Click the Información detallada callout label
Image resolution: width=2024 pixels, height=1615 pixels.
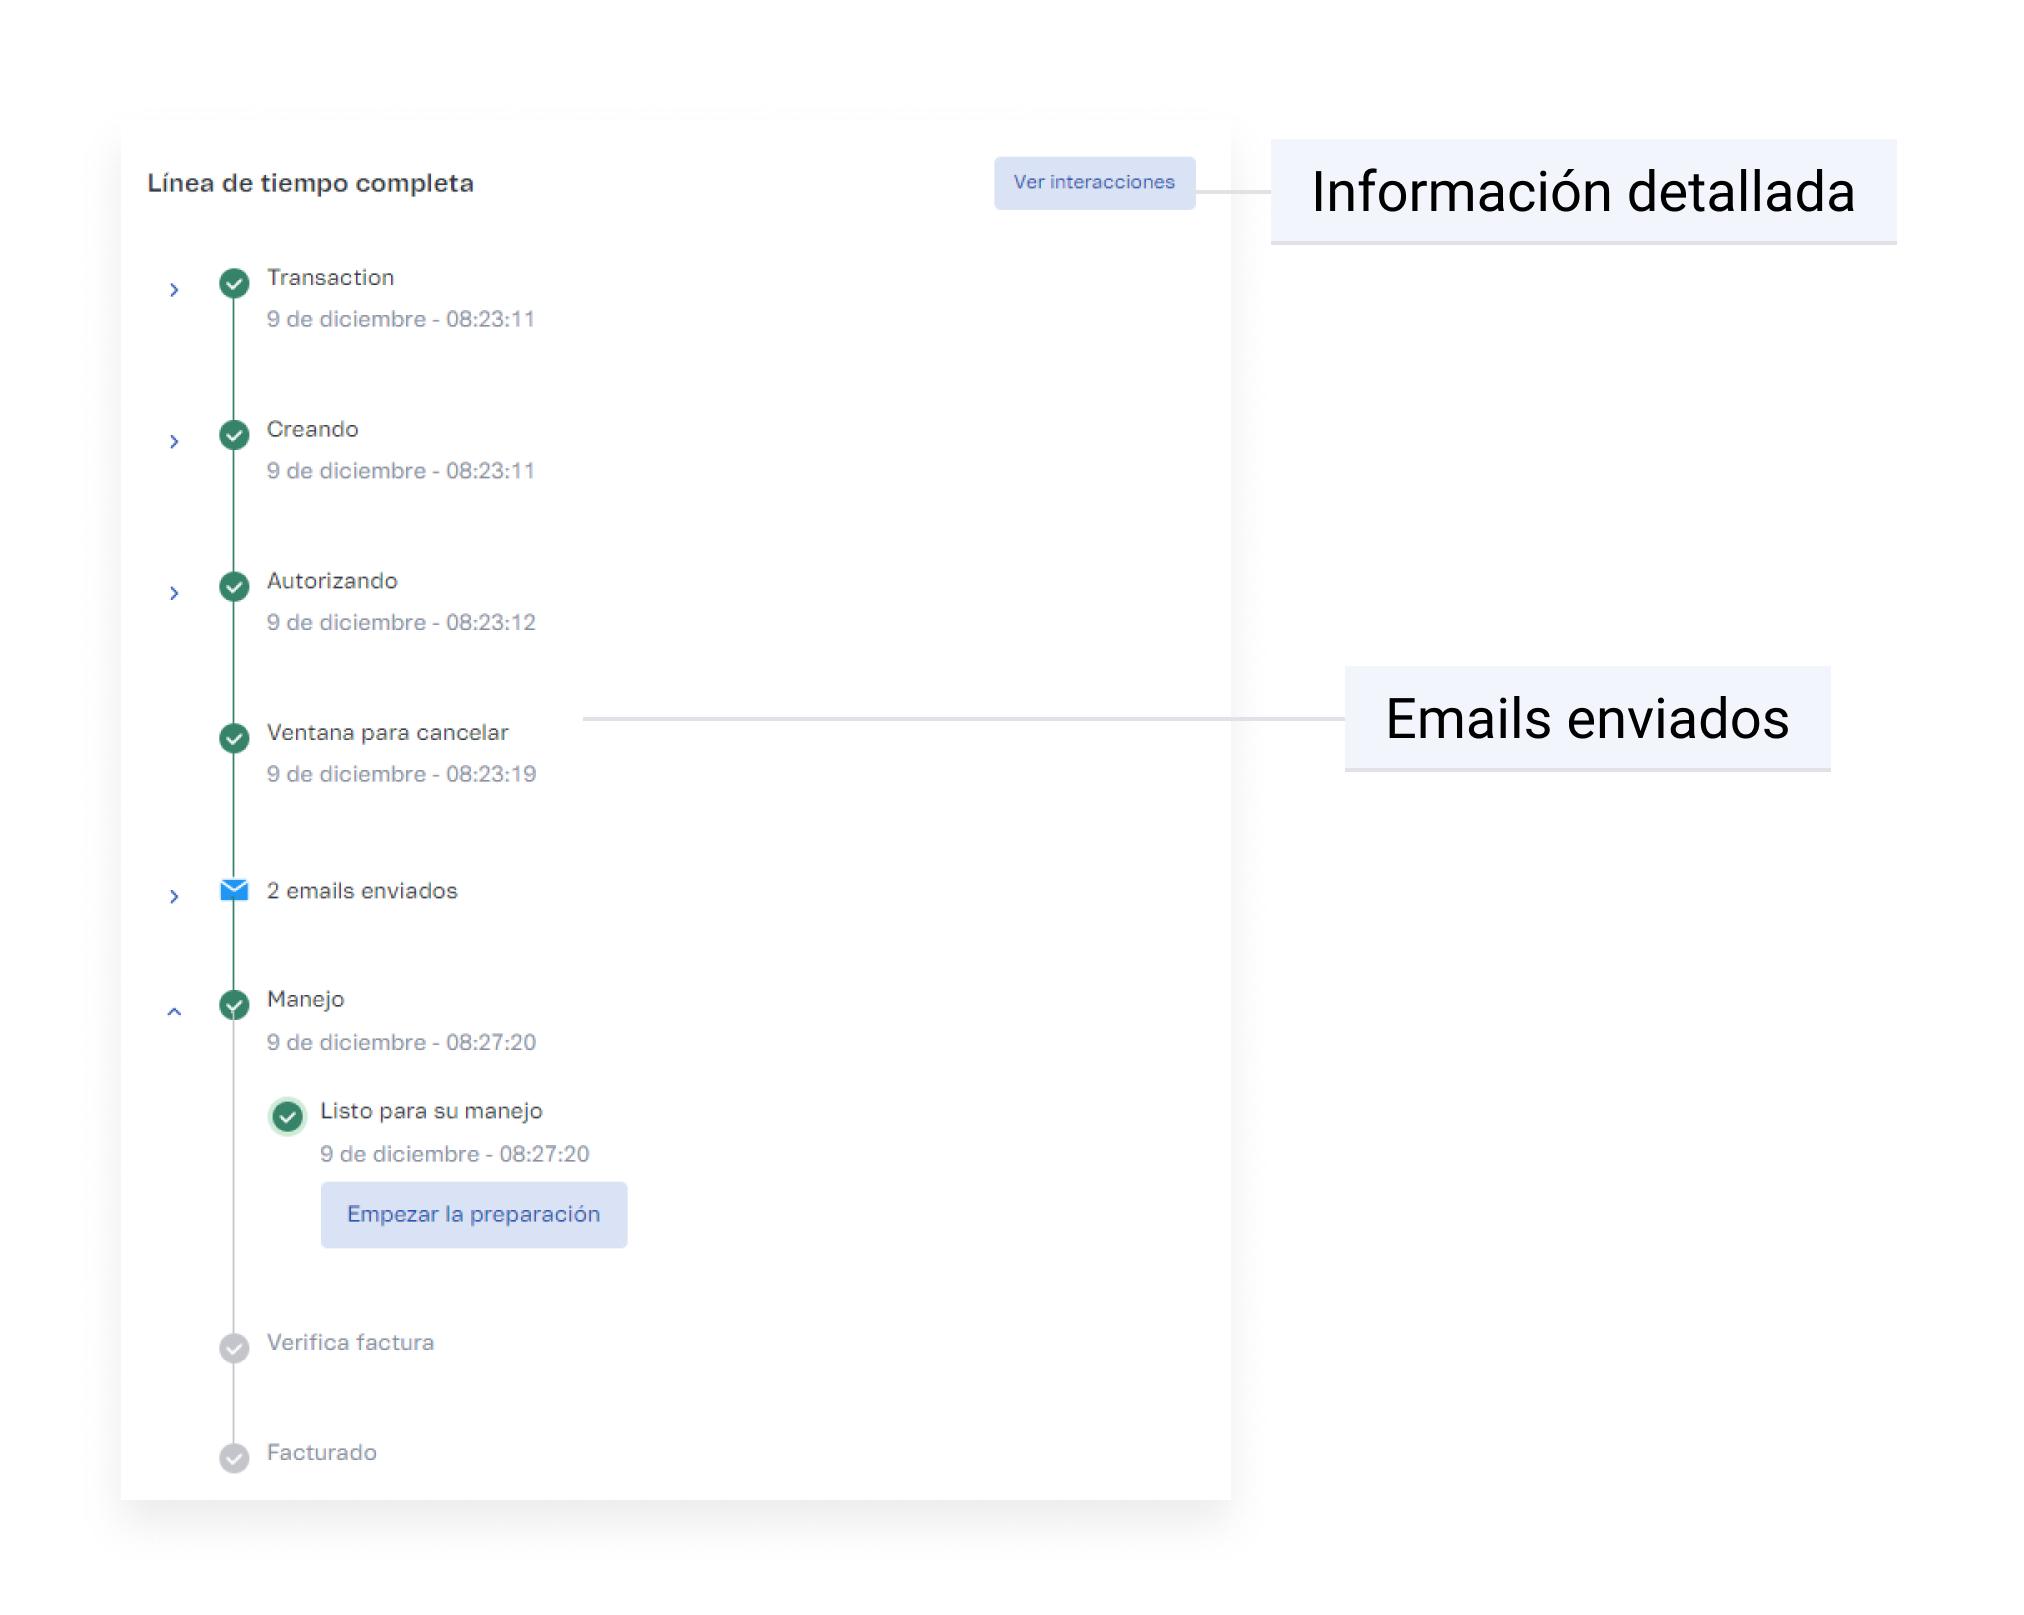pos(1583,192)
